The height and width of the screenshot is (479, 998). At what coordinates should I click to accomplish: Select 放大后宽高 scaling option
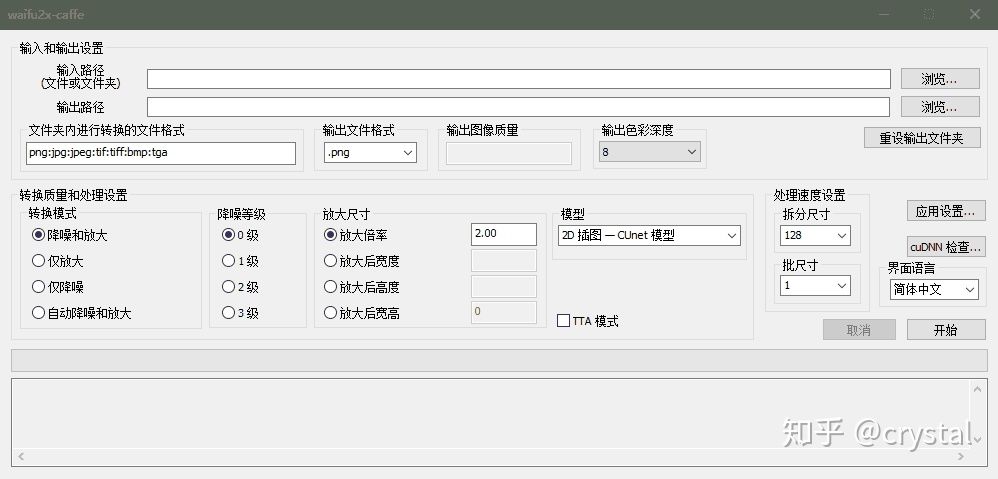click(362, 313)
